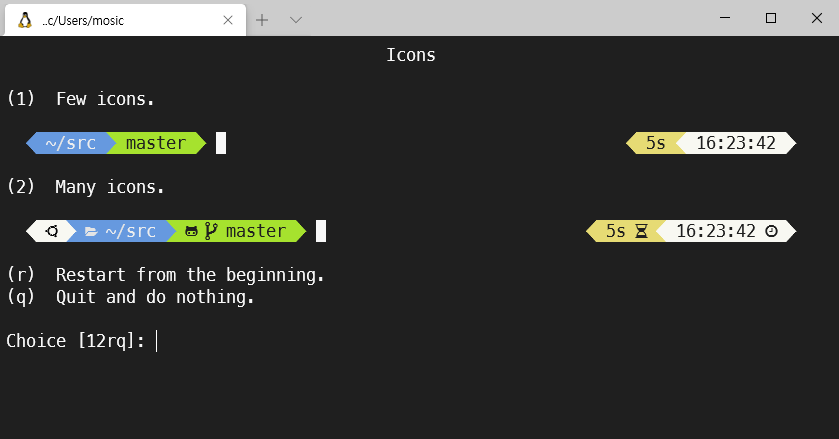Click option (2) Many icons text

[x=86, y=187]
